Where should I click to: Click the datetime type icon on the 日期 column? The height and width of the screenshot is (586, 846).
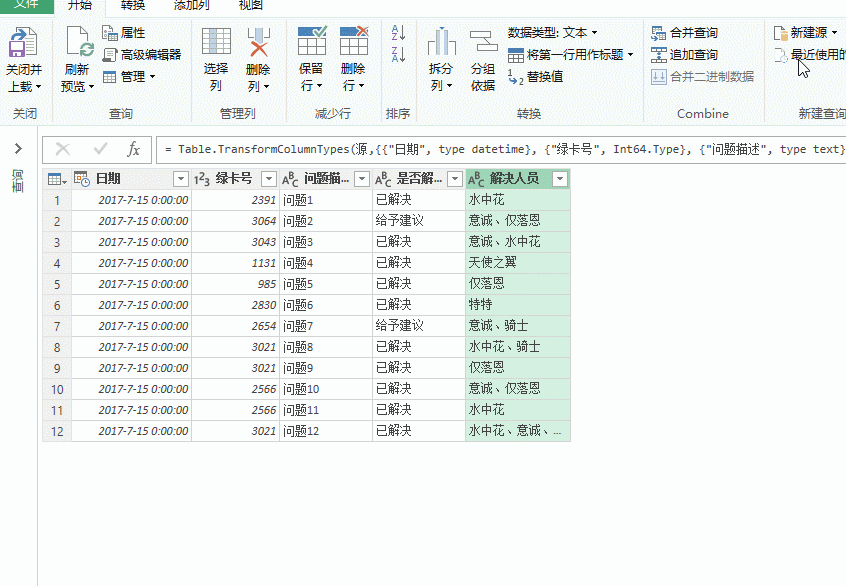click(x=81, y=179)
